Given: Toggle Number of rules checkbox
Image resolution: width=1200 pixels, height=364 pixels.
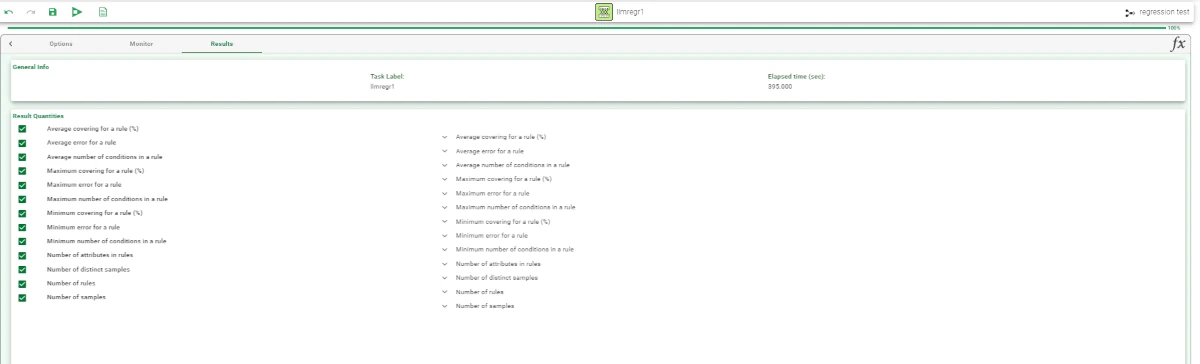Looking at the screenshot, I should click(22, 283).
